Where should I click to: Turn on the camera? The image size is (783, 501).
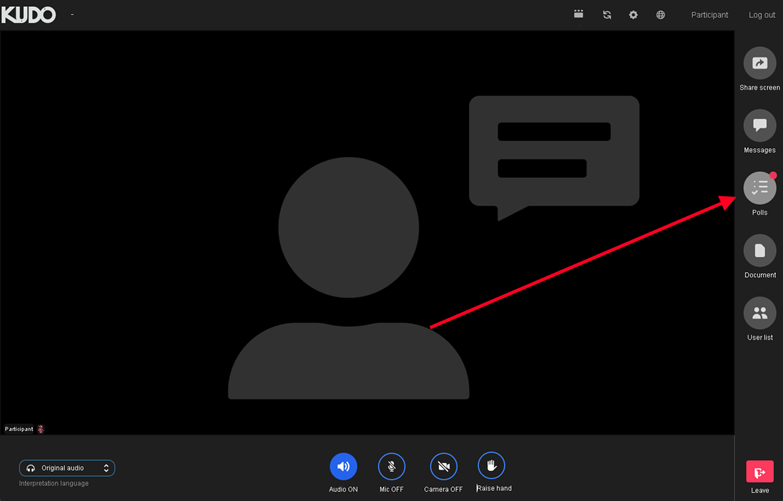coord(443,467)
